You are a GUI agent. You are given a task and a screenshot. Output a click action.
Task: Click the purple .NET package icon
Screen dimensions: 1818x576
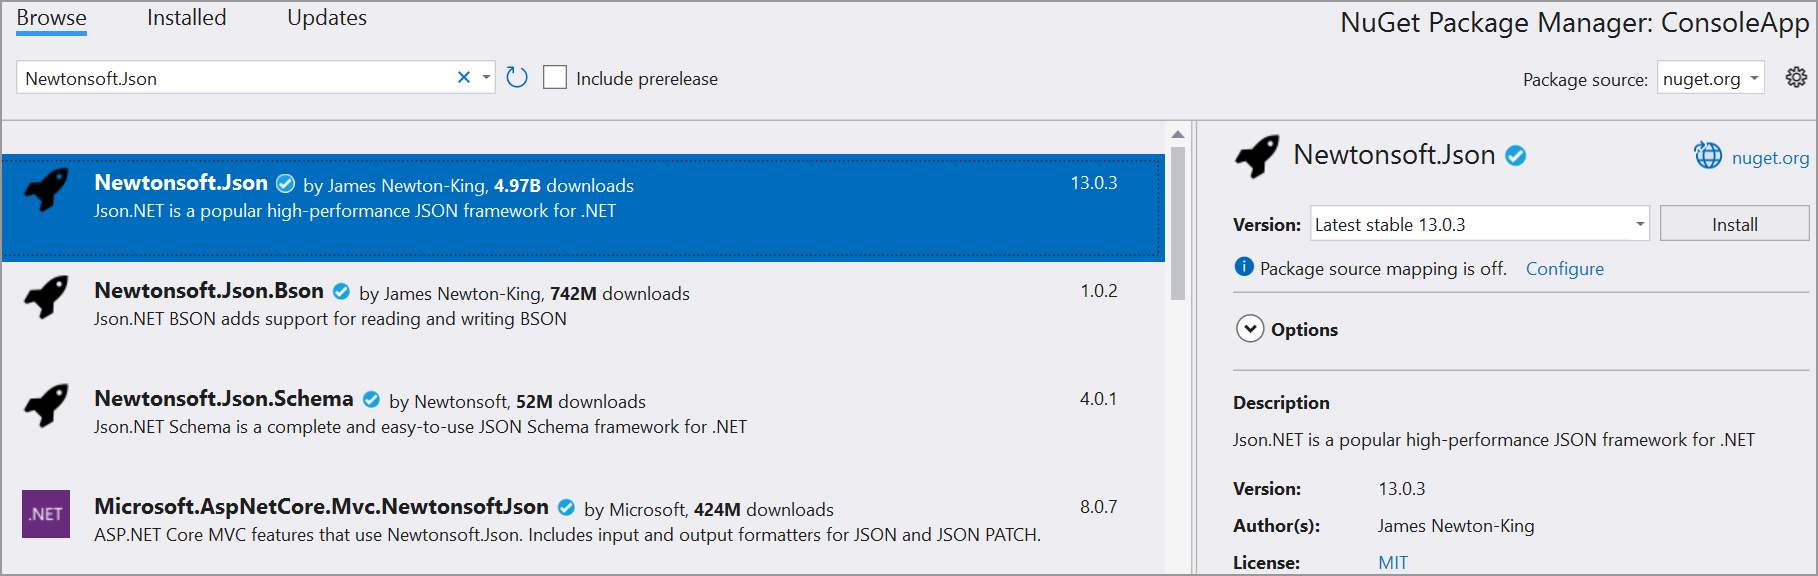(46, 514)
